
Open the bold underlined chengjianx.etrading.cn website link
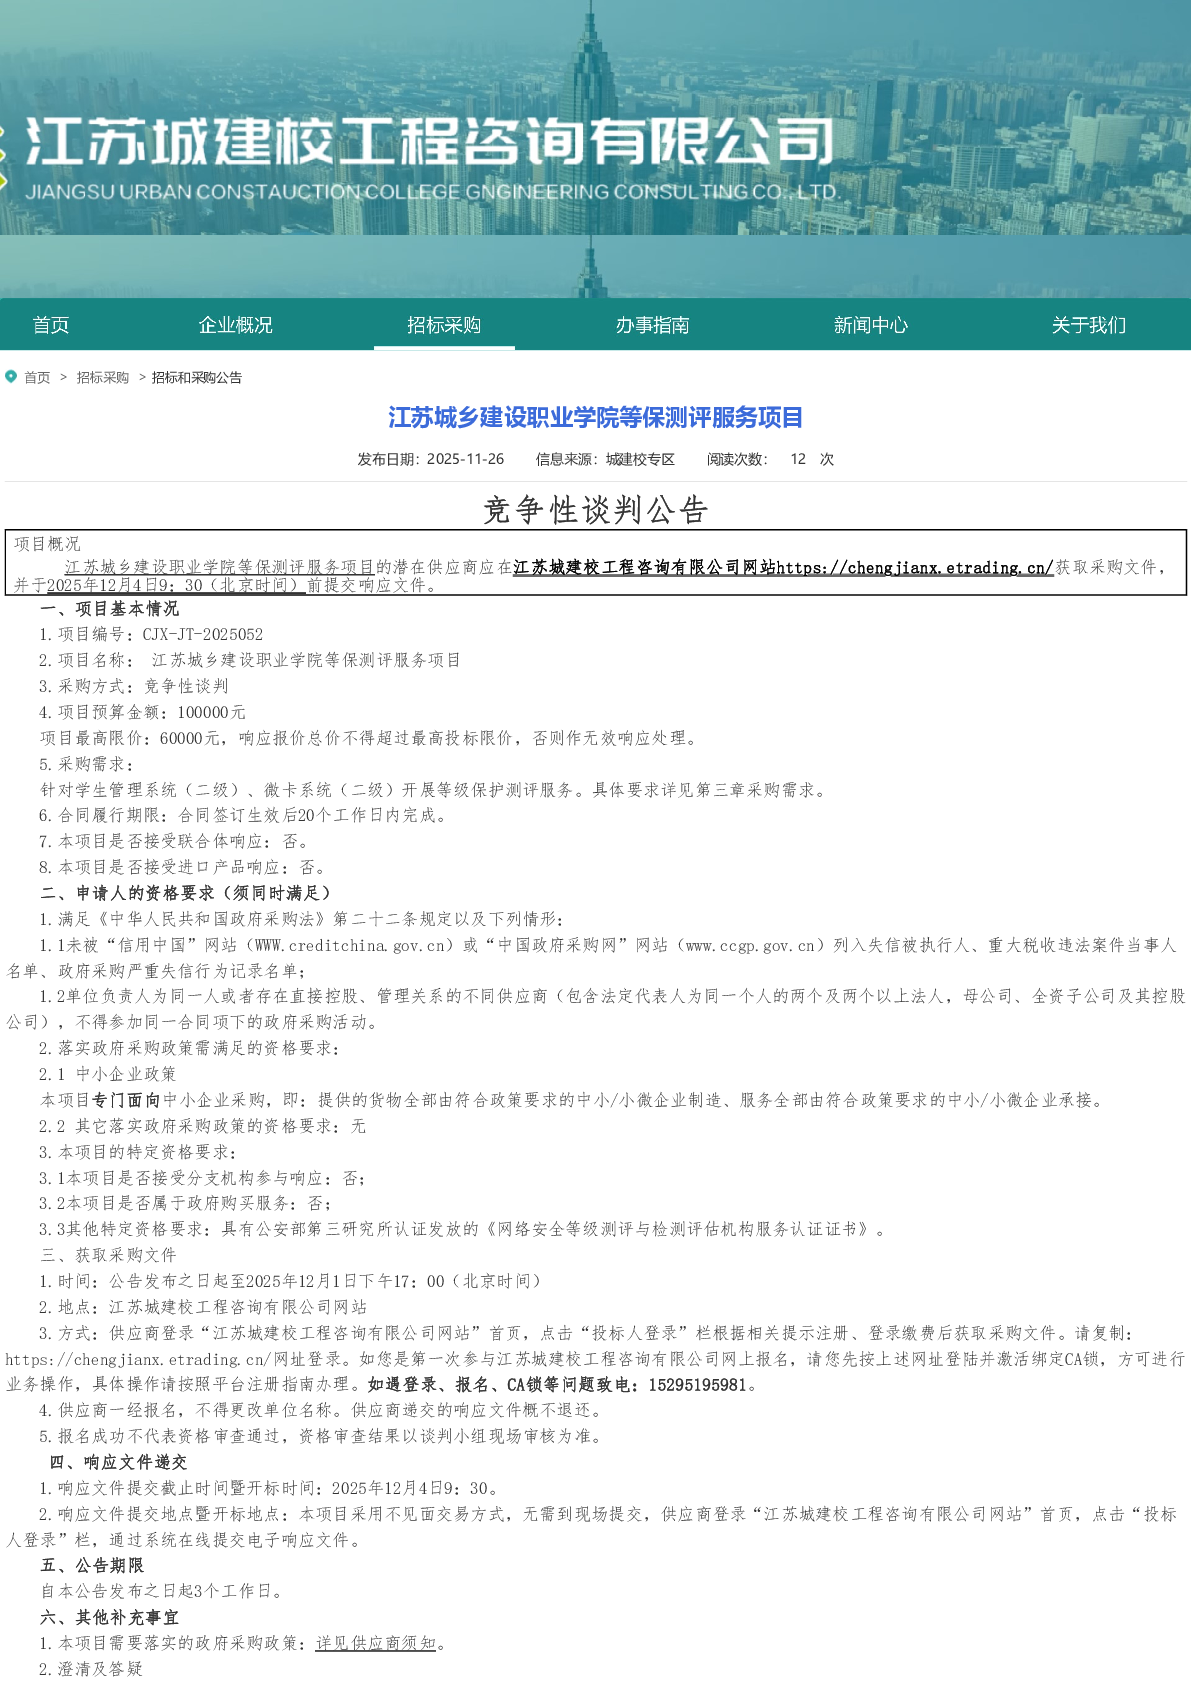(783, 568)
